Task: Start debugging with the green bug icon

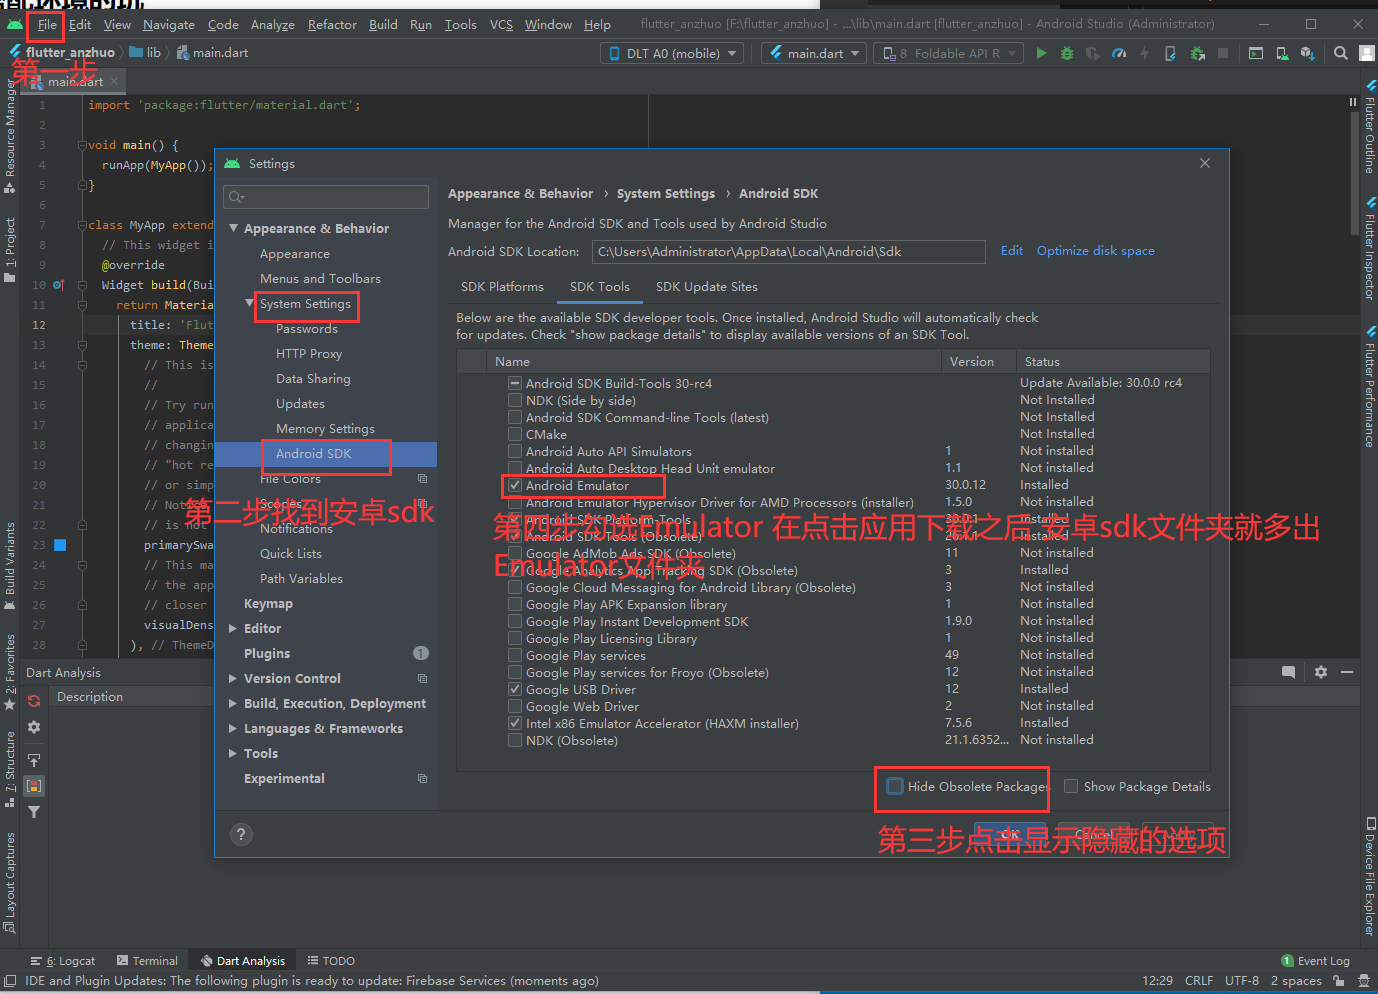Action: [1067, 53]
